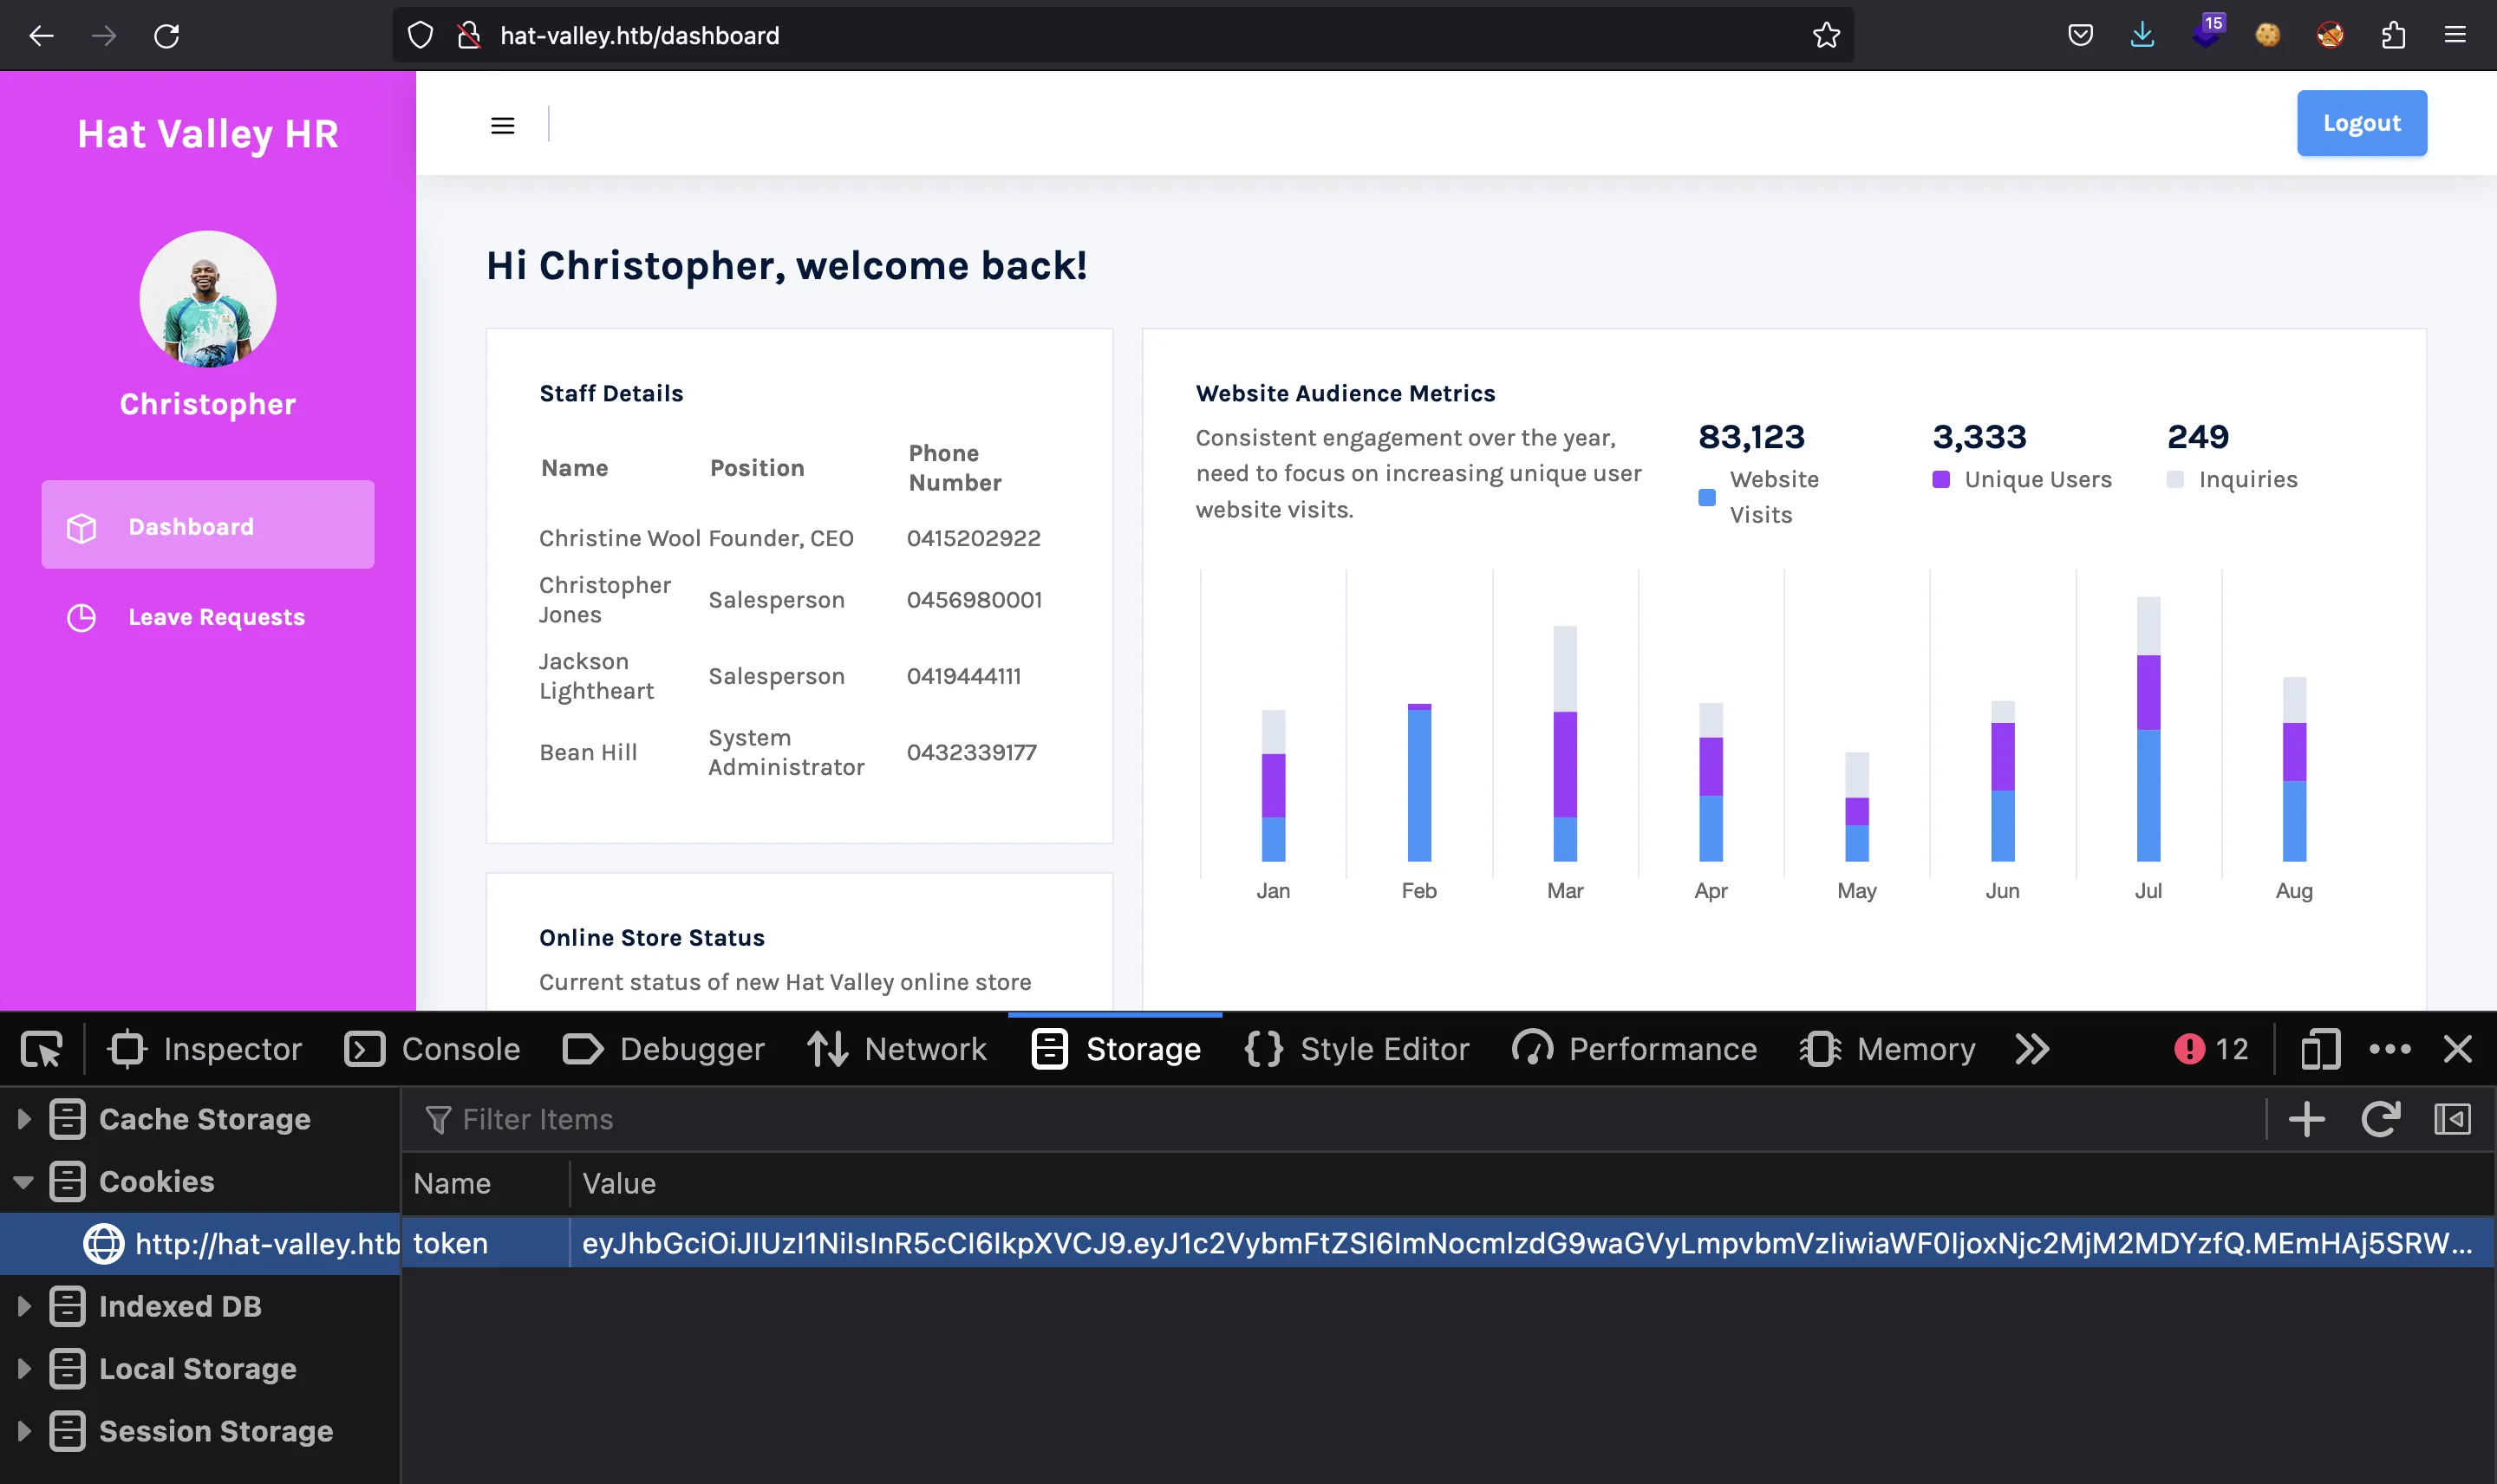Select the http://hat-valley.htb cookie host
Viewport: 2497px width, 1484px height.
tap(200, 1244)
